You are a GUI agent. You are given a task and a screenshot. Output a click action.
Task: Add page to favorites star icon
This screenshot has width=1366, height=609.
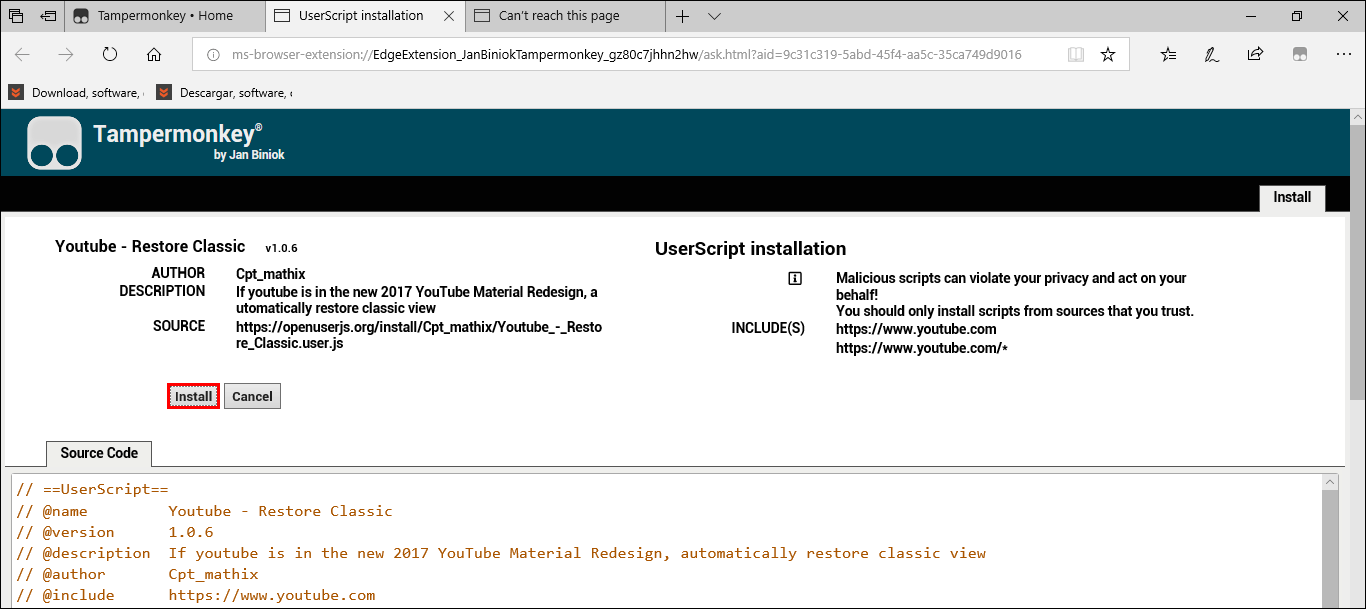tap(1108, 55)
